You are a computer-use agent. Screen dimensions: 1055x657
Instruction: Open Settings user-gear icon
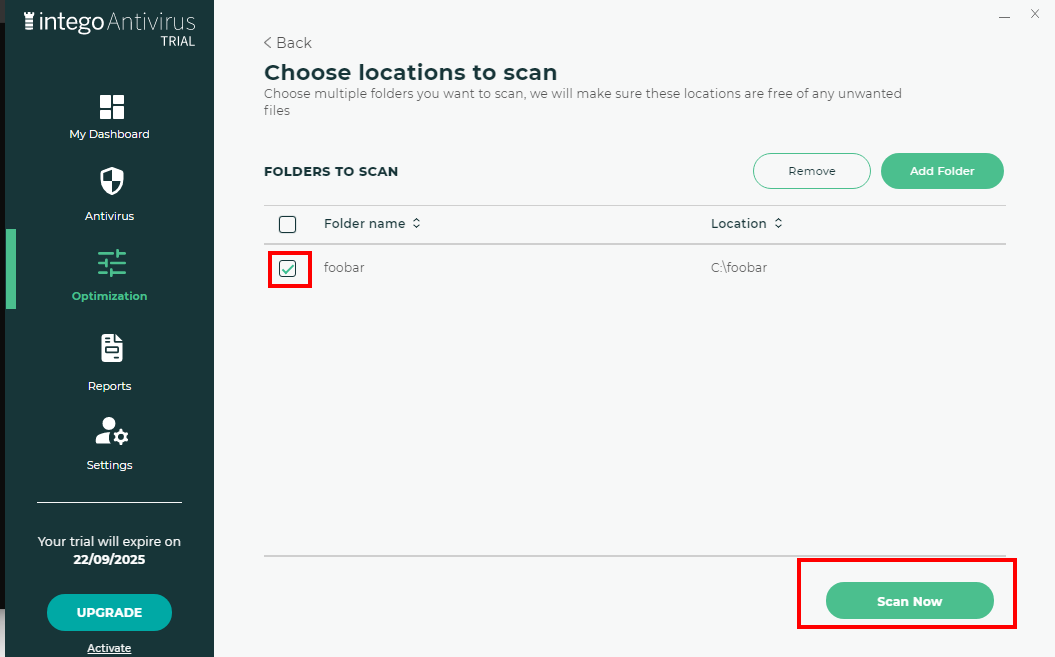(x=112, y=431)
